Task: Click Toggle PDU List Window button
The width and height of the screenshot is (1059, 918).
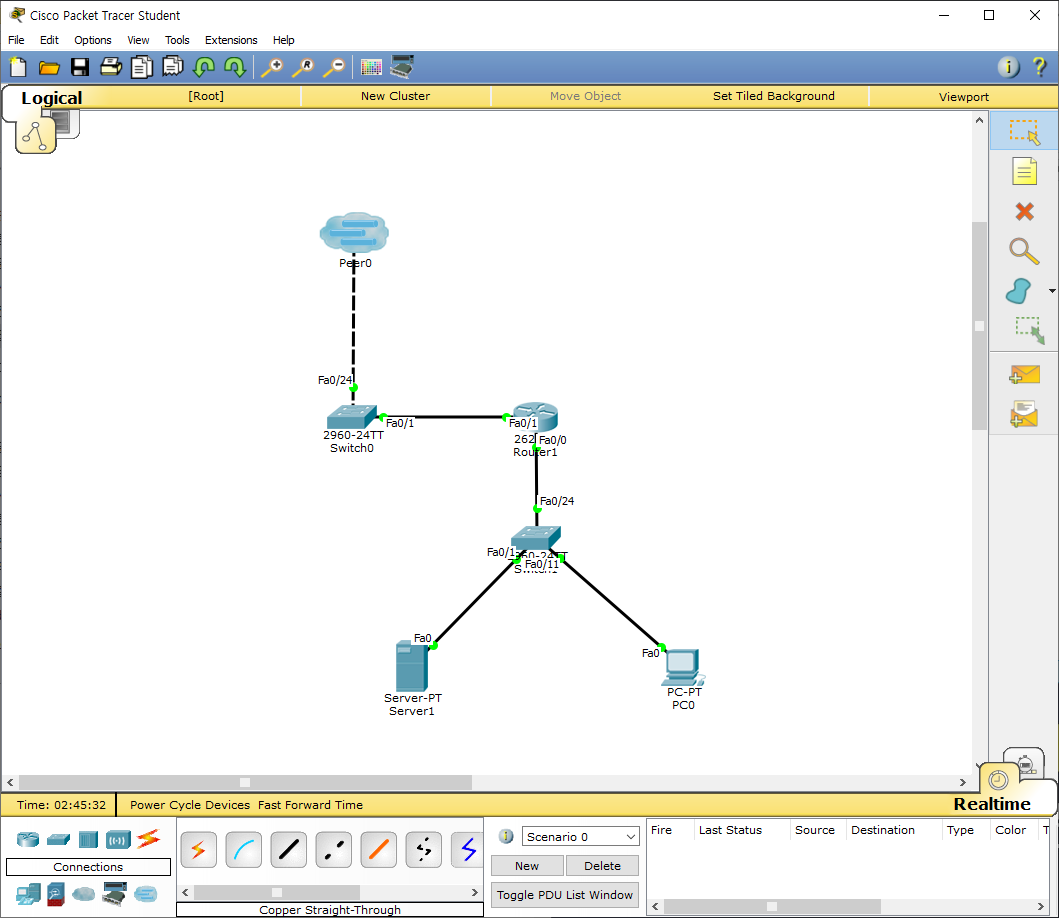Action: [565, 894]
